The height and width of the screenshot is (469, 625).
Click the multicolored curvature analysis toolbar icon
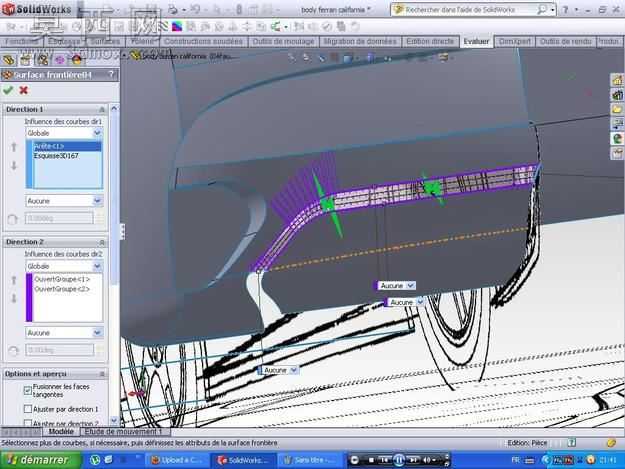pyautogui.click(x=177, y=27)
